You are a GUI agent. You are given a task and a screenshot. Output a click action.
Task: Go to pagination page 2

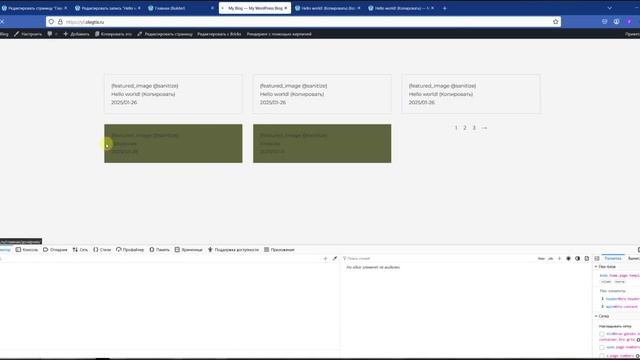tap(464, 128)
